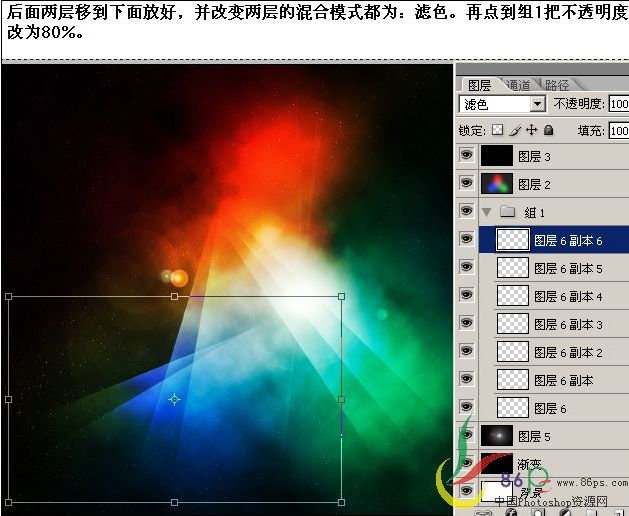Select layer name 渐变

[530, 464]
